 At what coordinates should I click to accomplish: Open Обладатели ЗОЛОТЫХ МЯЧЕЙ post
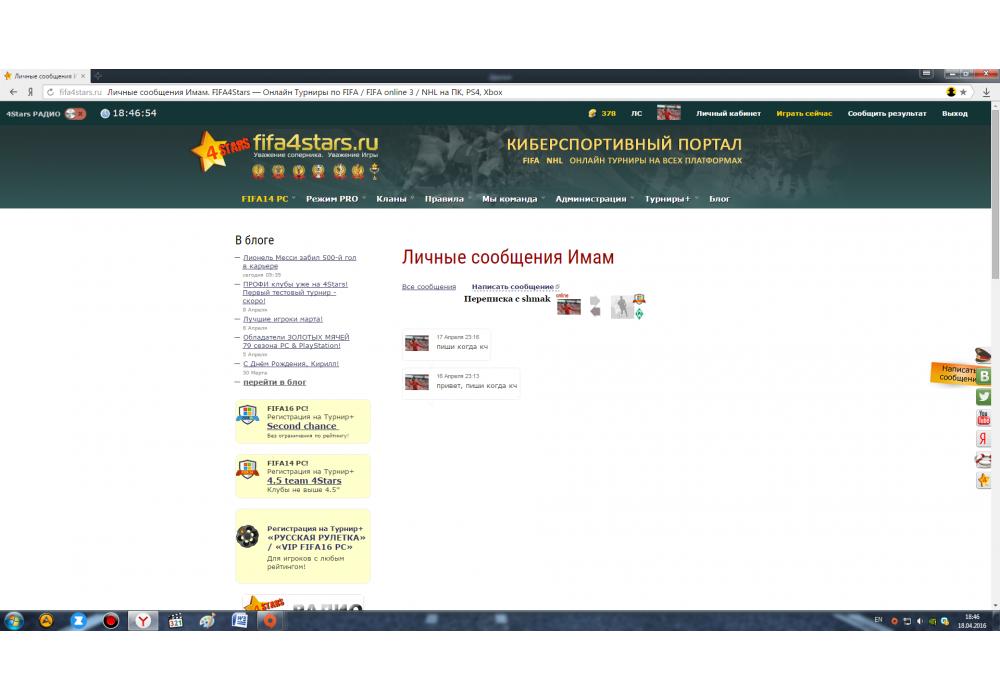tap(296, 341)
